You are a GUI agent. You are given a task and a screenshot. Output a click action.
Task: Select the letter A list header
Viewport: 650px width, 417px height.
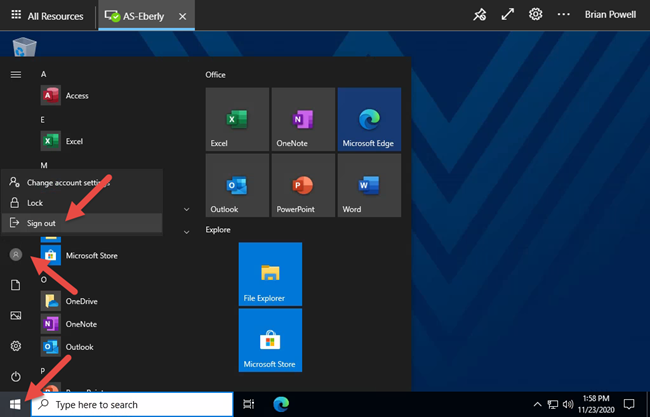click(44, 74)
